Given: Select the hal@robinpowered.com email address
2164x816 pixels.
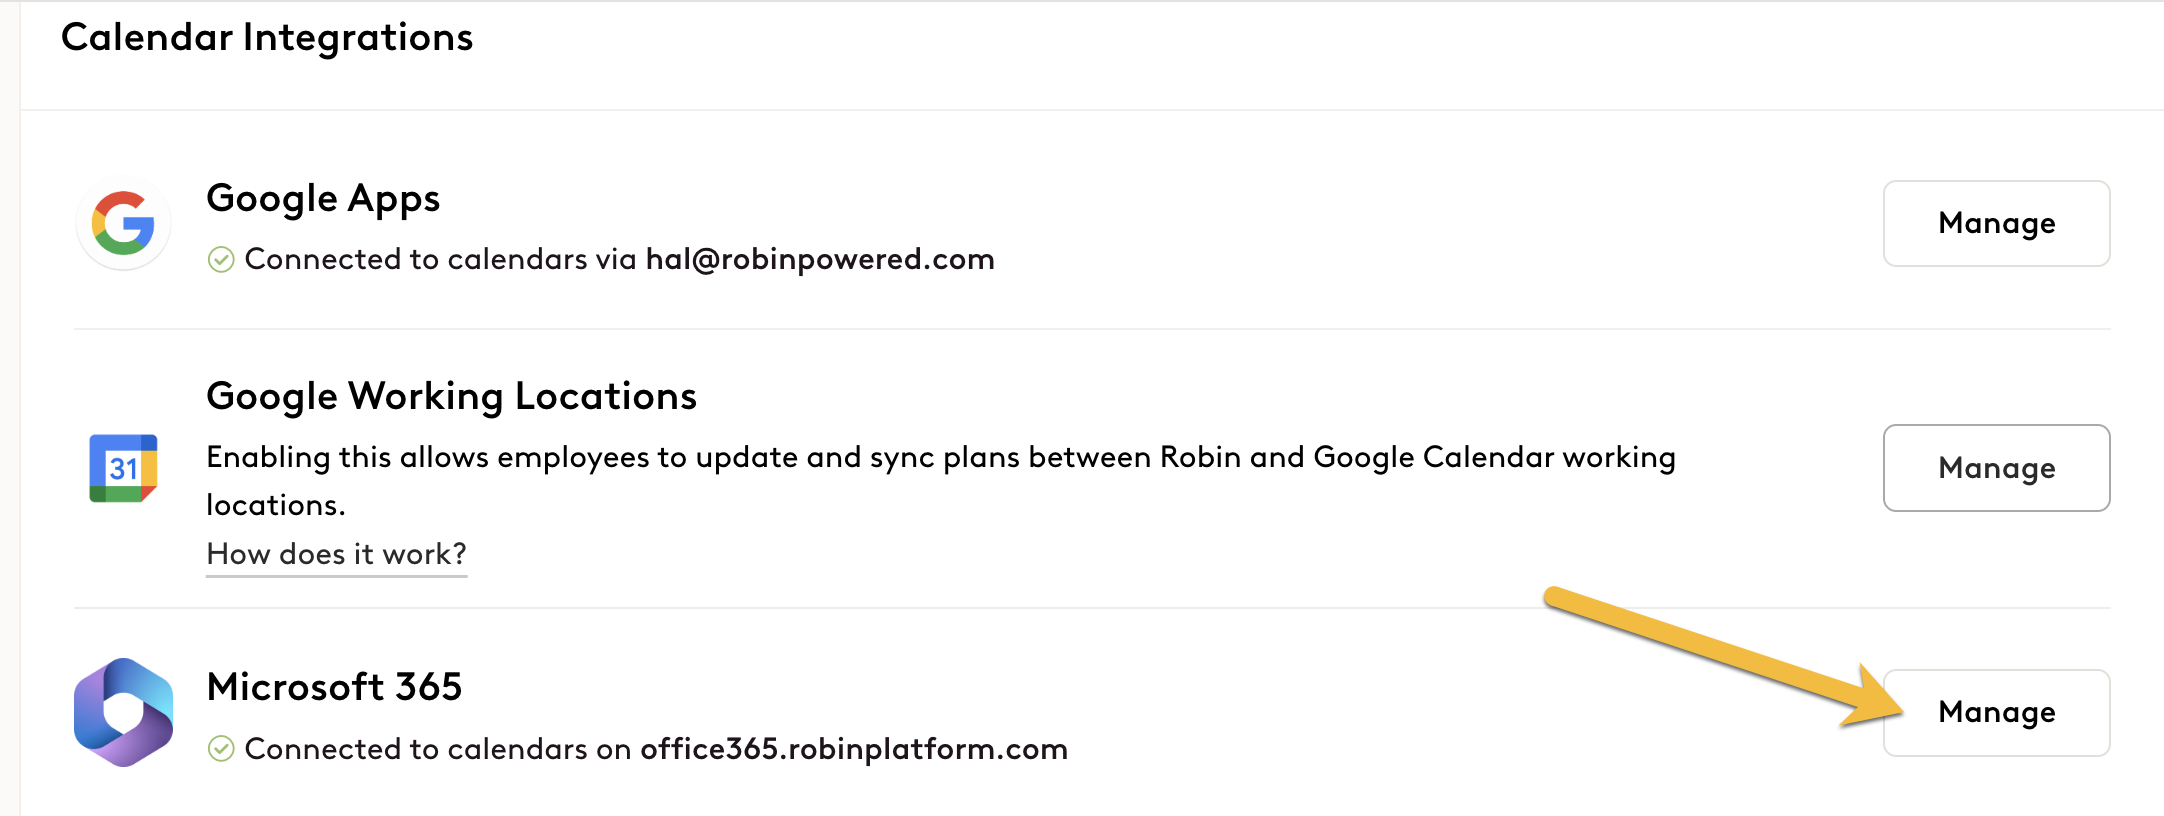Looking at the screenshot, I should [x=820, y=259].
